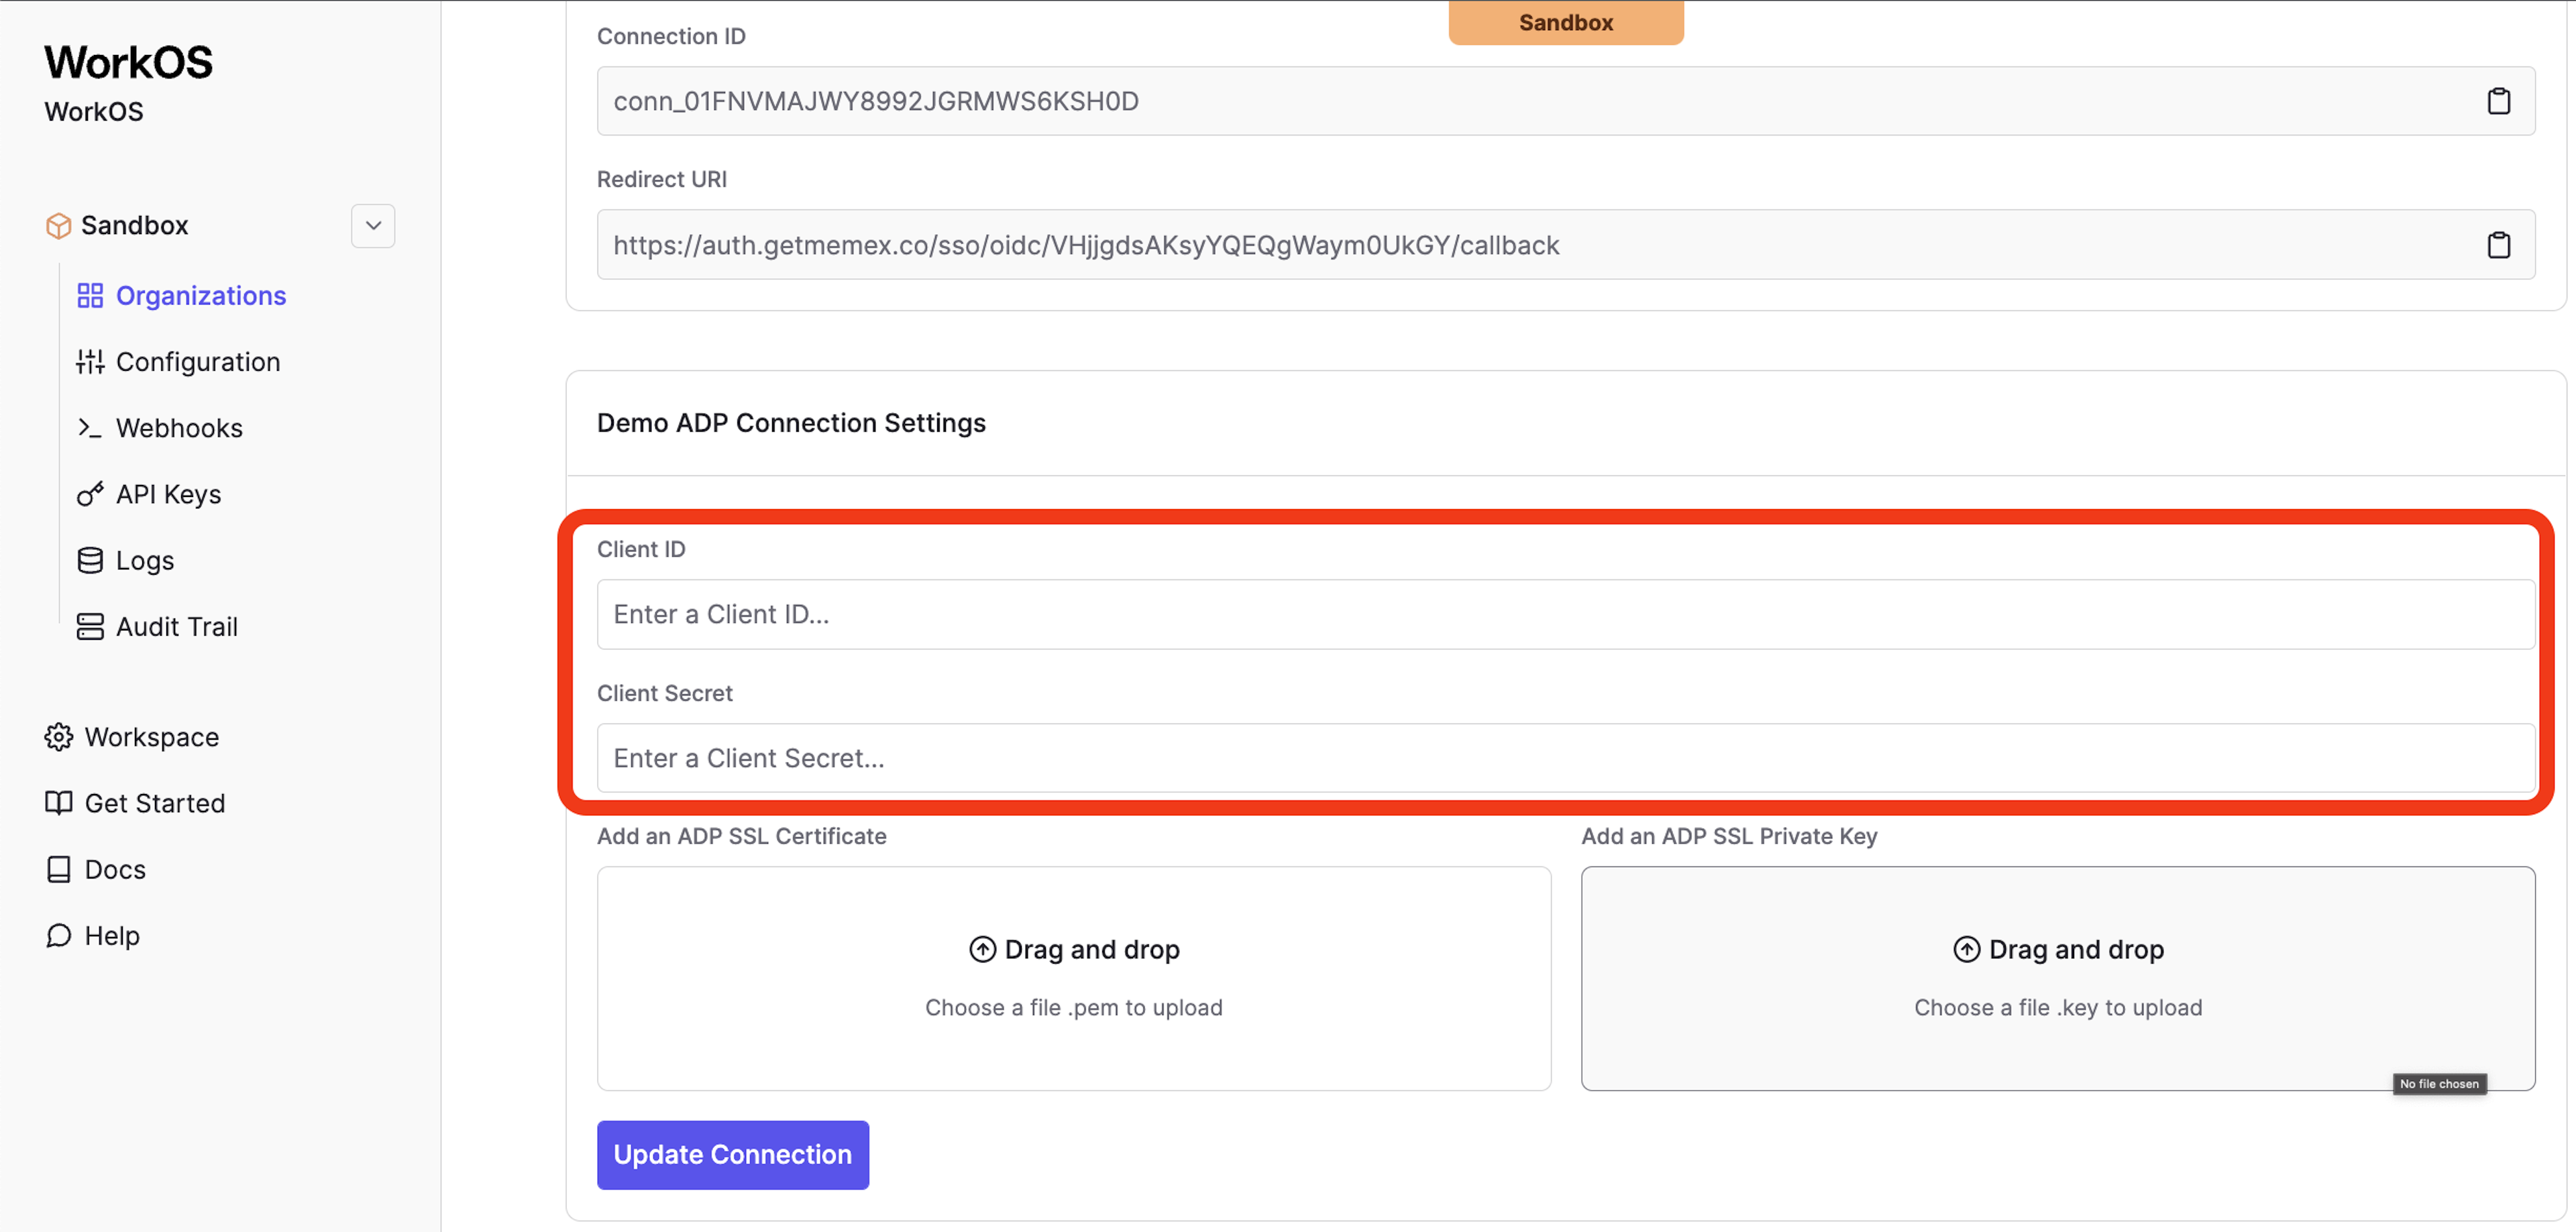Focus the Client ID input field

click(x=1564, y=615)
